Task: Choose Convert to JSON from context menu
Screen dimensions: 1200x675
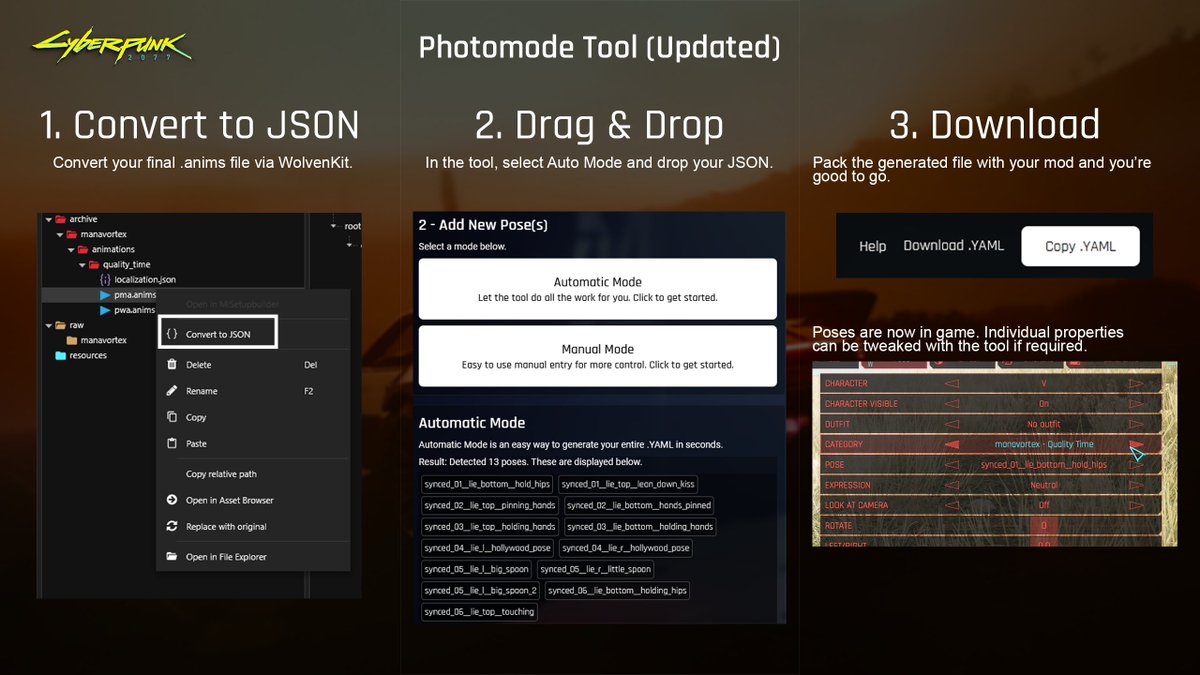Action: pos(218,334)
